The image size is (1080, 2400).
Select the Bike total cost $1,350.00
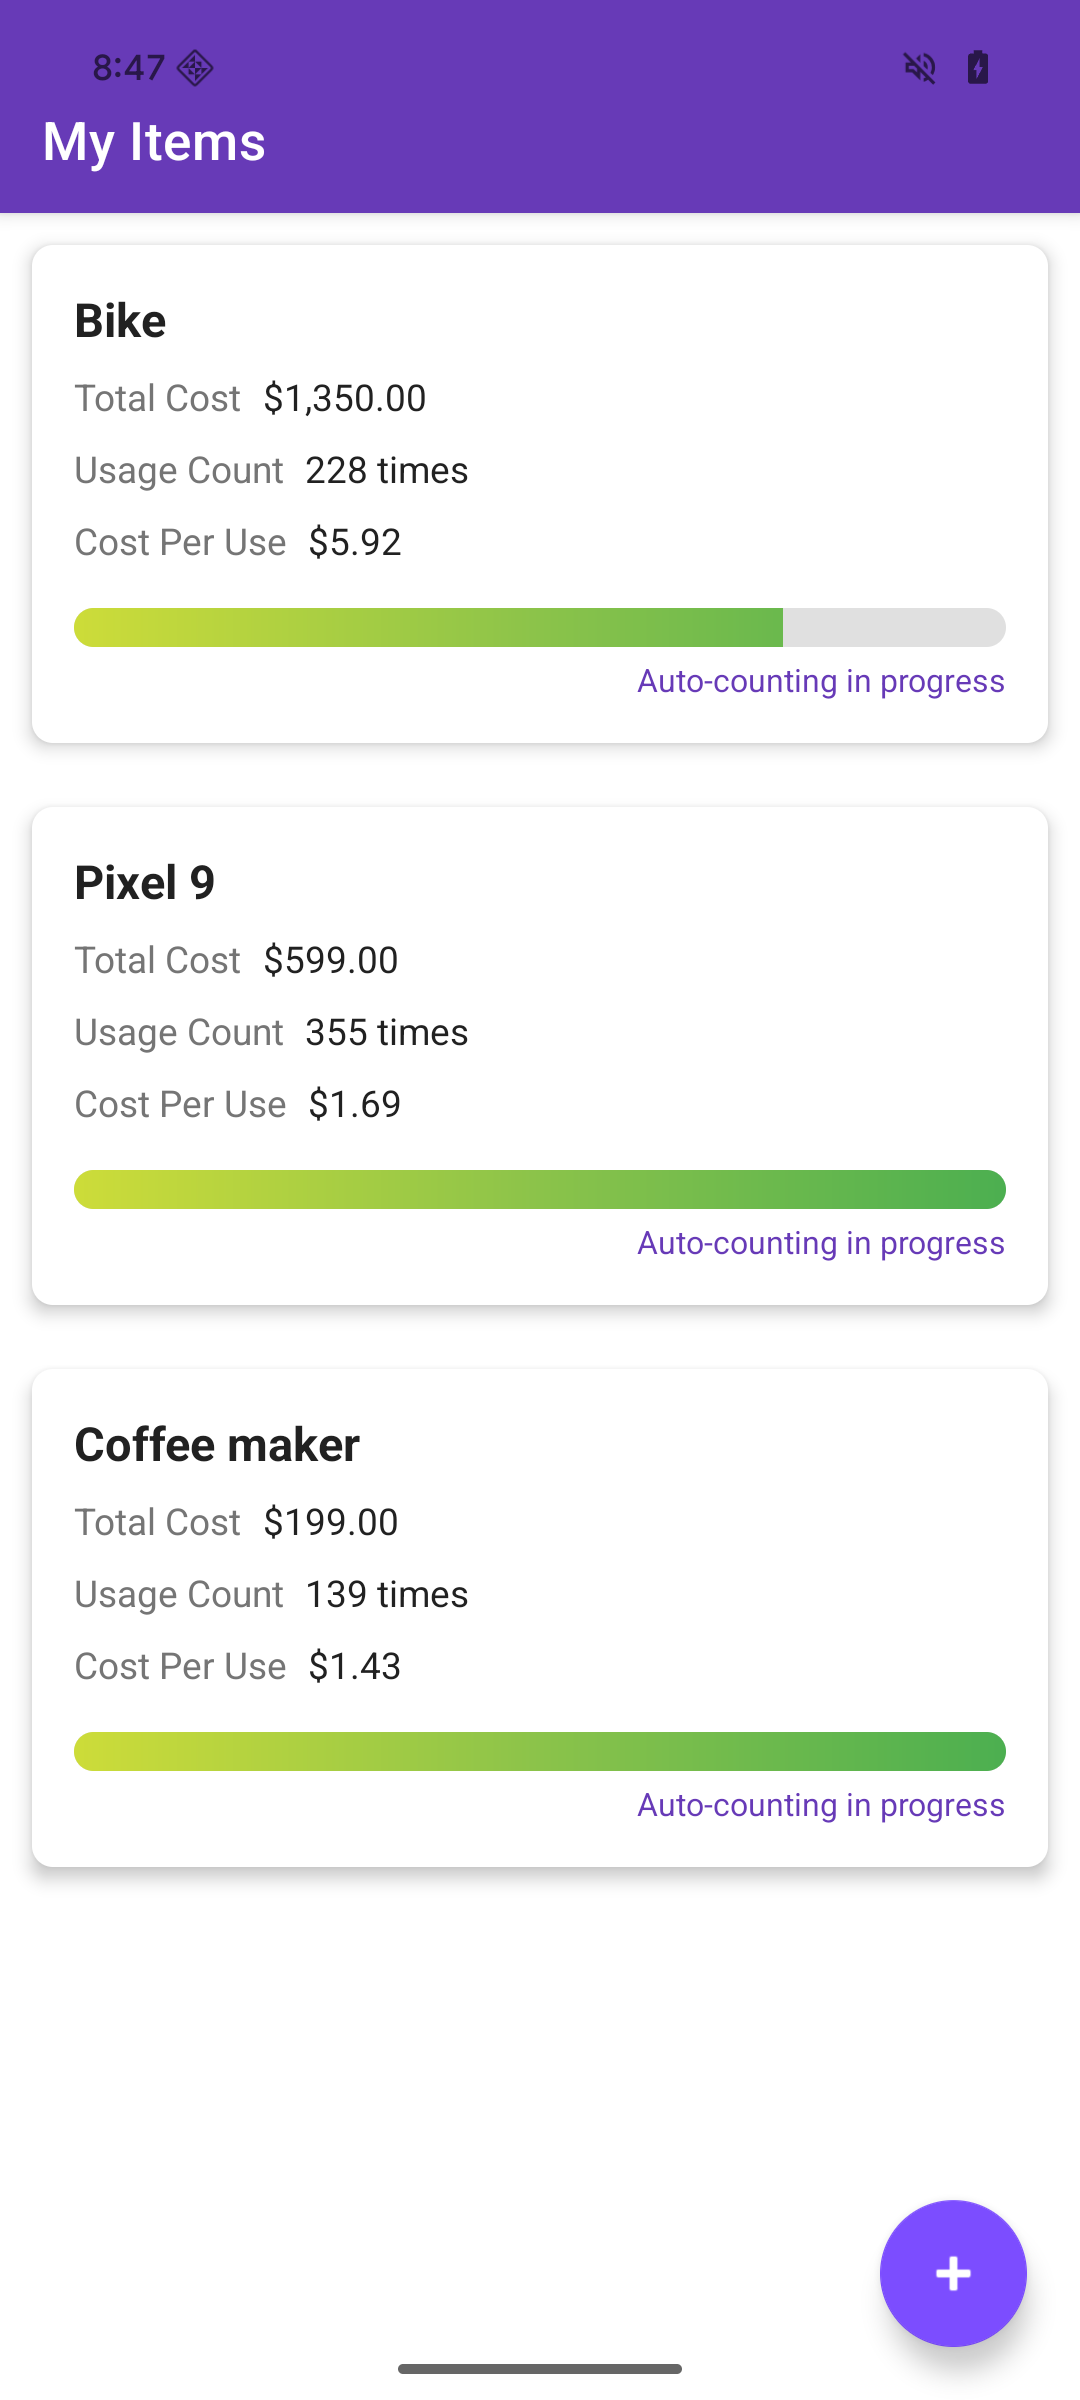345,398
